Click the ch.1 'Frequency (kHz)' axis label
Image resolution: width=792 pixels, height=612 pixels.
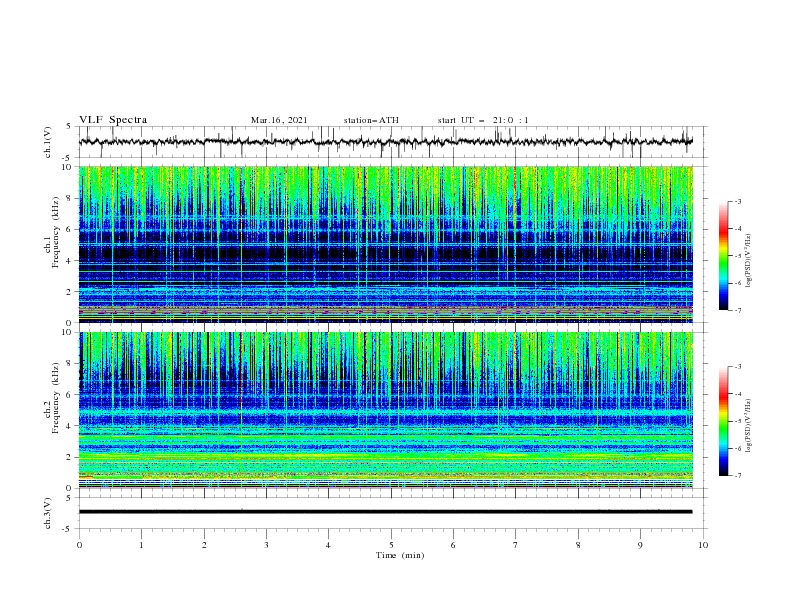point(56,233)
